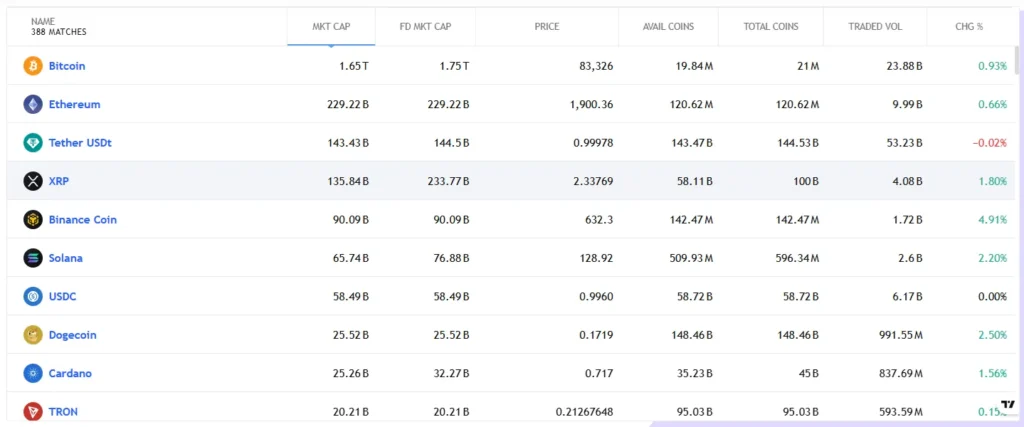Screen dimensions: 1024x427
Task: Click the XRP logo icon
Action: coord(33,181)
